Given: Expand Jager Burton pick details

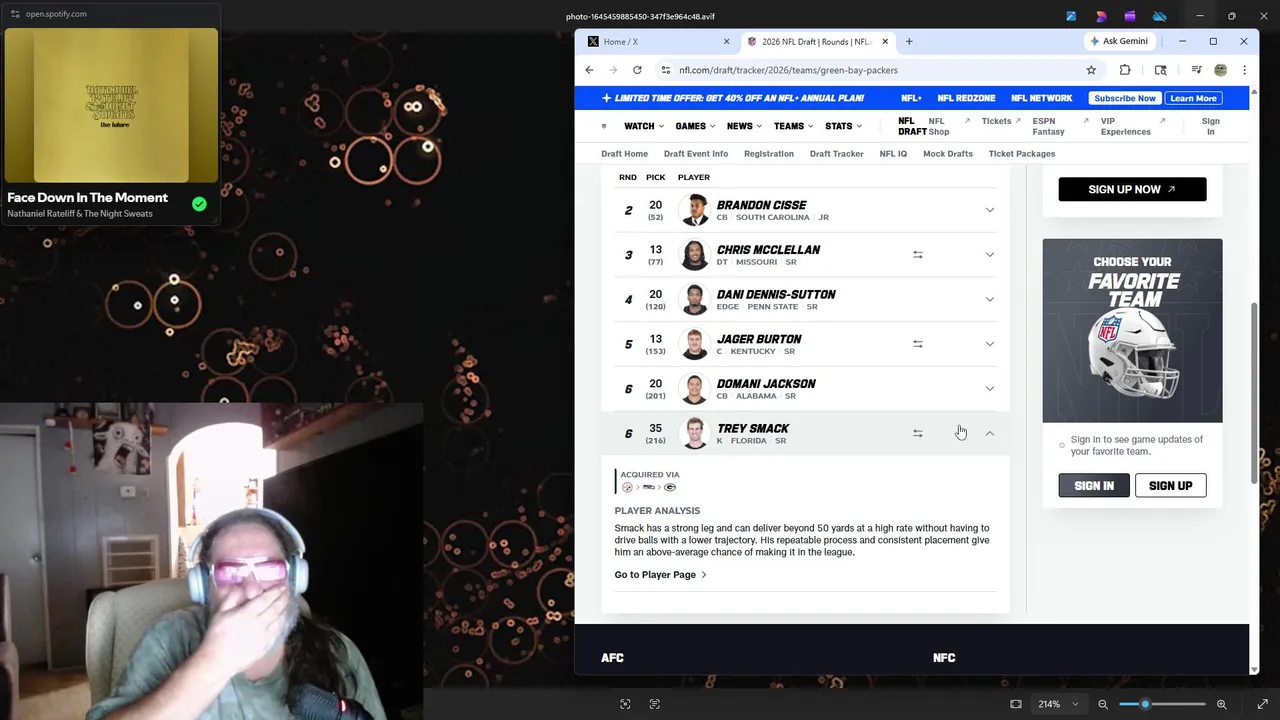Looking at the screenshot, I should click(989, 344).
